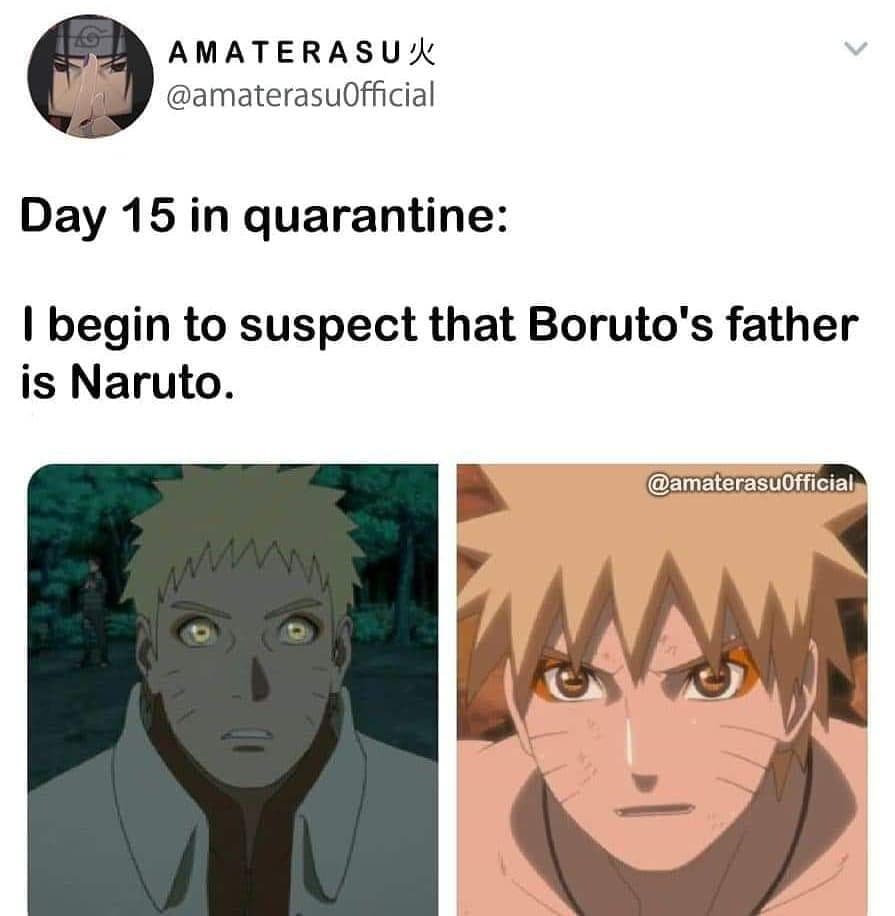Click the @amaterasu0fficial watermark on right image
This screenshot has height=916, width=895.
(750, 483)
